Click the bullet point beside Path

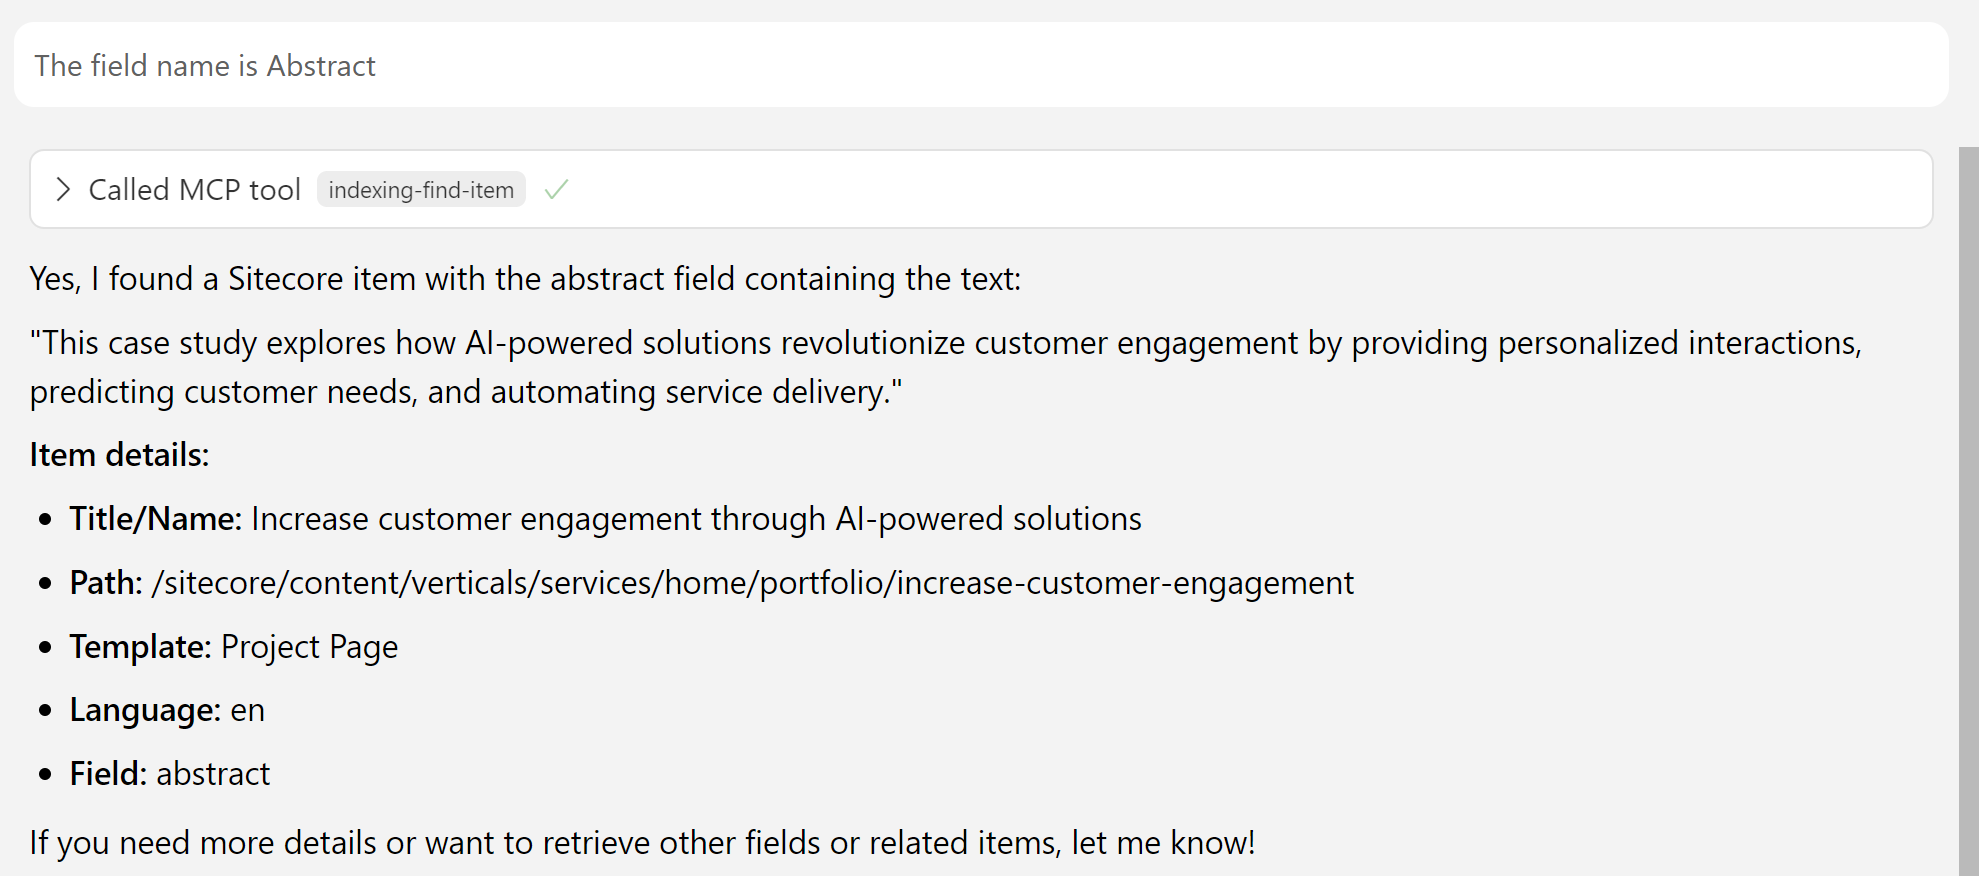45,583
